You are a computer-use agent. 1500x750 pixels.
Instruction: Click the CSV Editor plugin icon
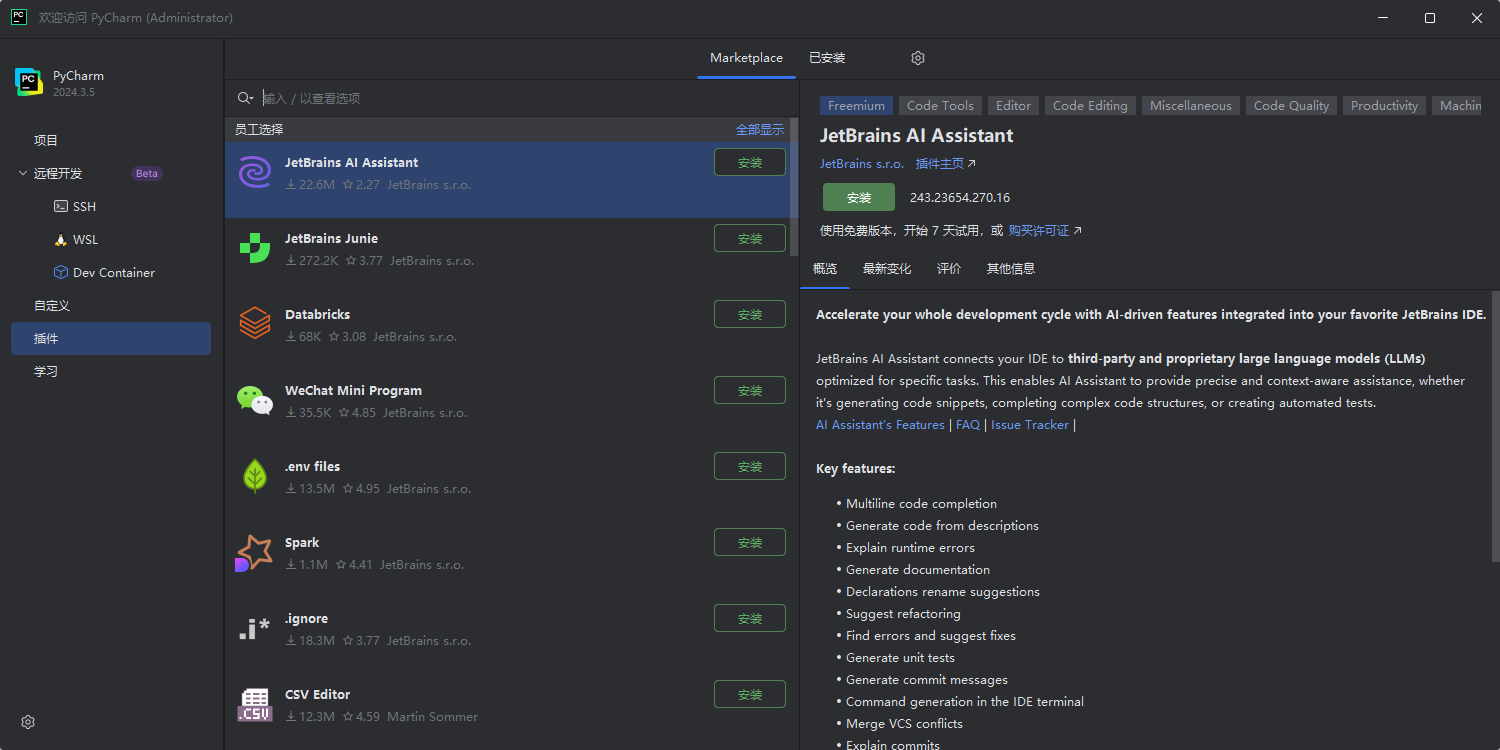pyautogui.click(x=254, y=704)
